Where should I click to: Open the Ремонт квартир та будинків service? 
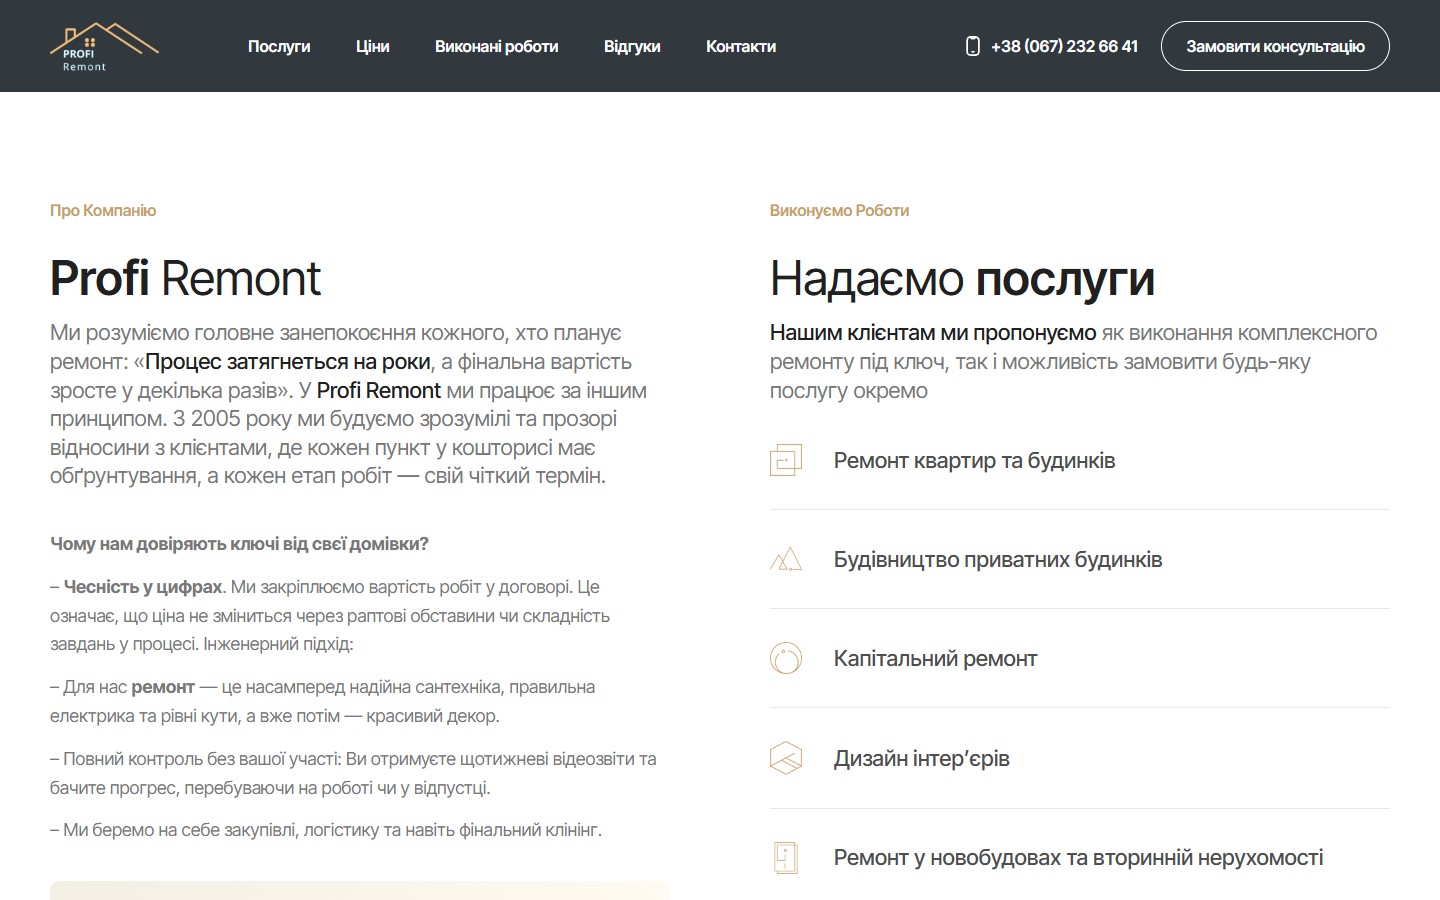[x=974, y=460]
